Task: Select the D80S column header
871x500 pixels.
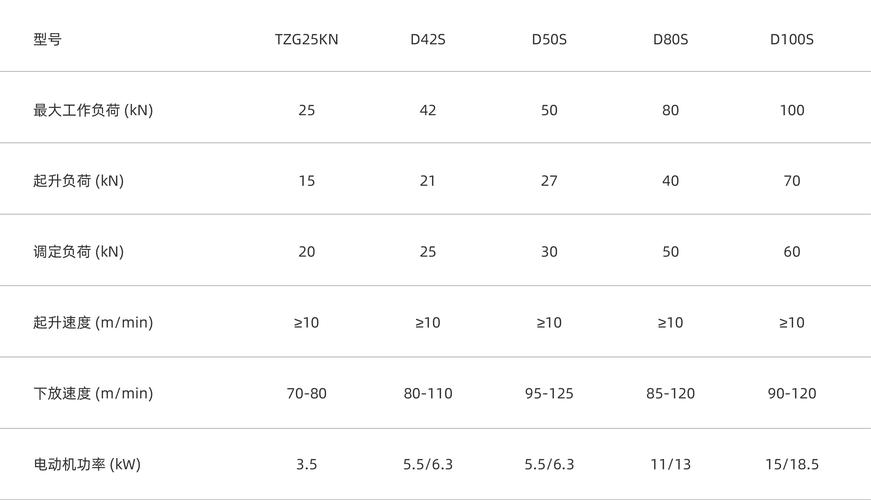Action: [670, 40]
